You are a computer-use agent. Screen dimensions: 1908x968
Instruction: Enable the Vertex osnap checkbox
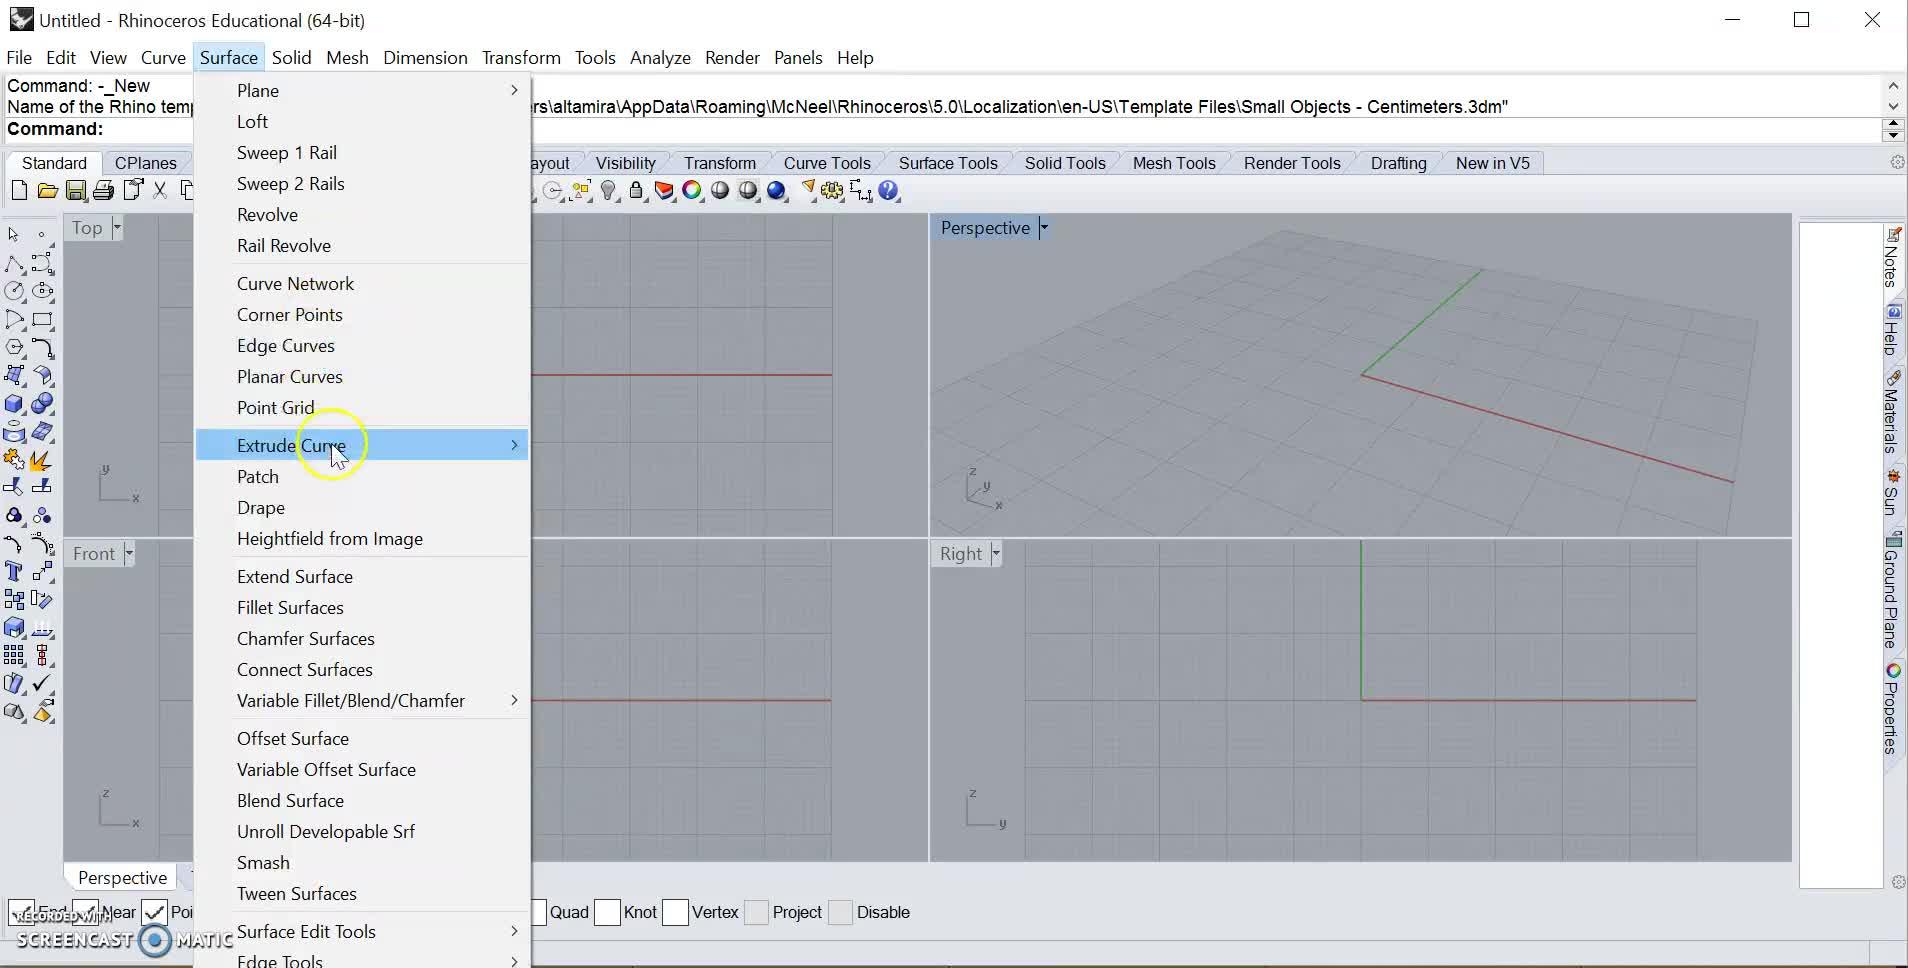tap(676, 912)
